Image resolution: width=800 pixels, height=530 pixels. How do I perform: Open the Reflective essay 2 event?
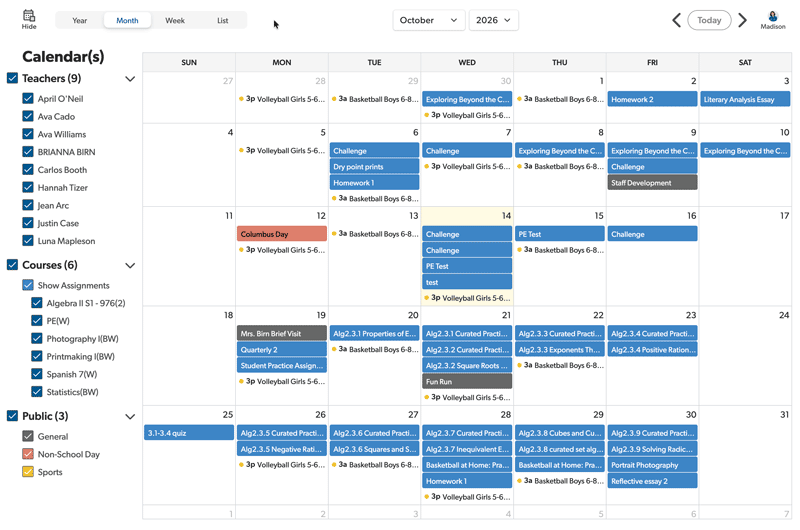point(652,481)
